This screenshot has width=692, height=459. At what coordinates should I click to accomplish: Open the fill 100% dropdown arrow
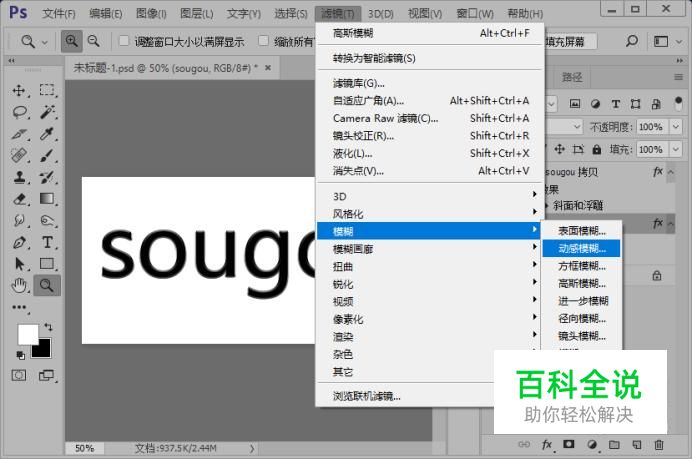coord(676,149)
